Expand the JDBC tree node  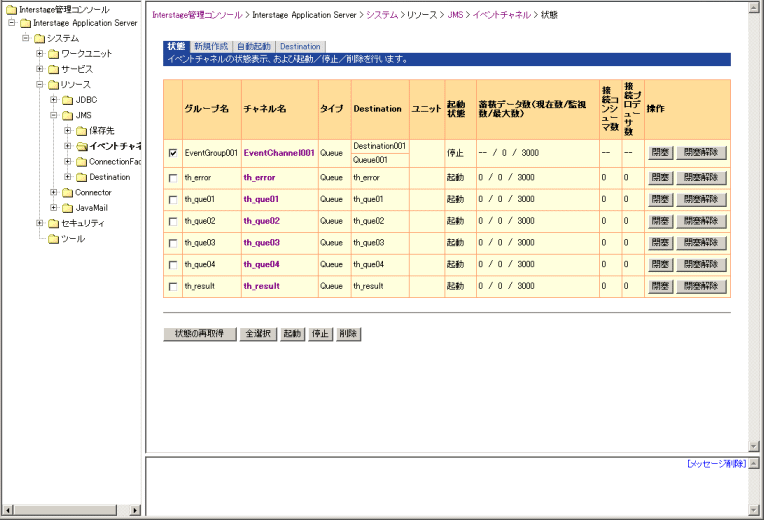coord(54,100)
